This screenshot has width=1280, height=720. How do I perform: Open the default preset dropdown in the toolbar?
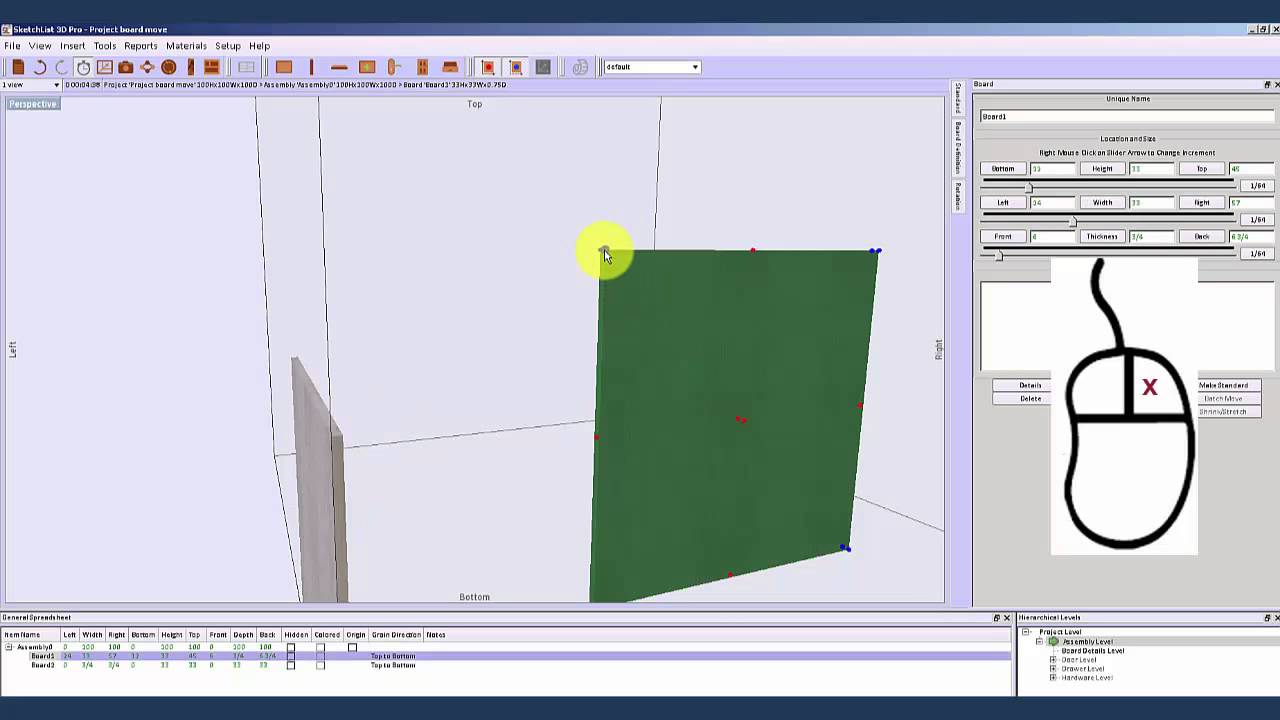coord(694,66)
